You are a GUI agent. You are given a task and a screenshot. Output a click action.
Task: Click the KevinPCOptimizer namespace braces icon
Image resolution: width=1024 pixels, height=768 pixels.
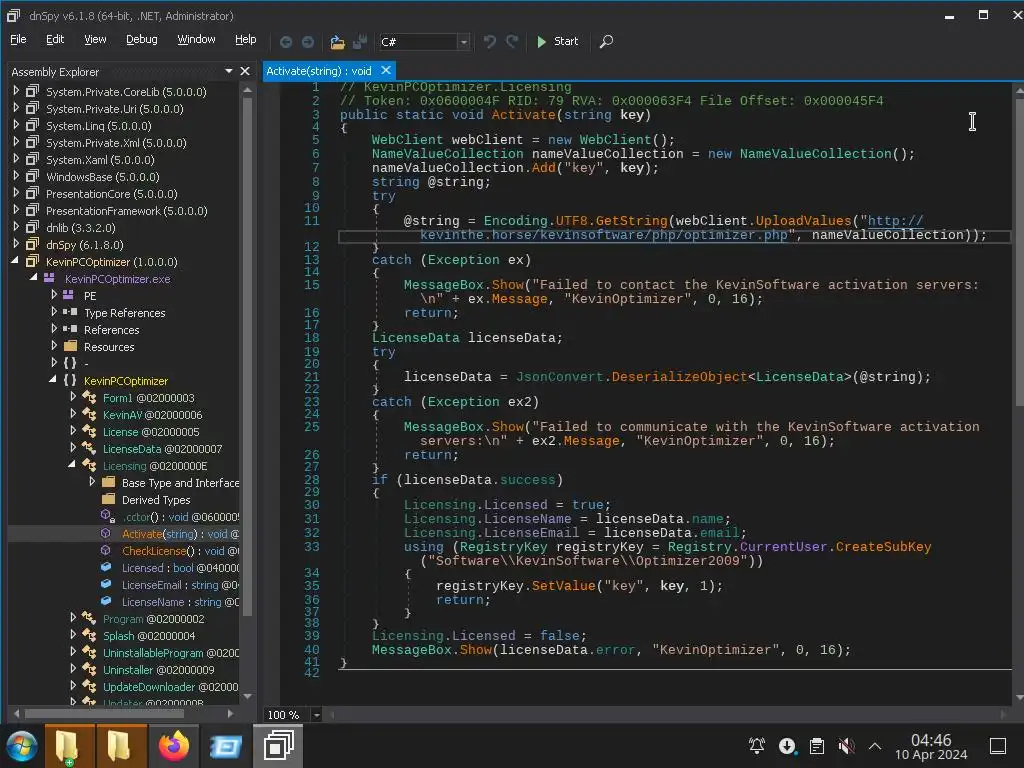point(70,380)
